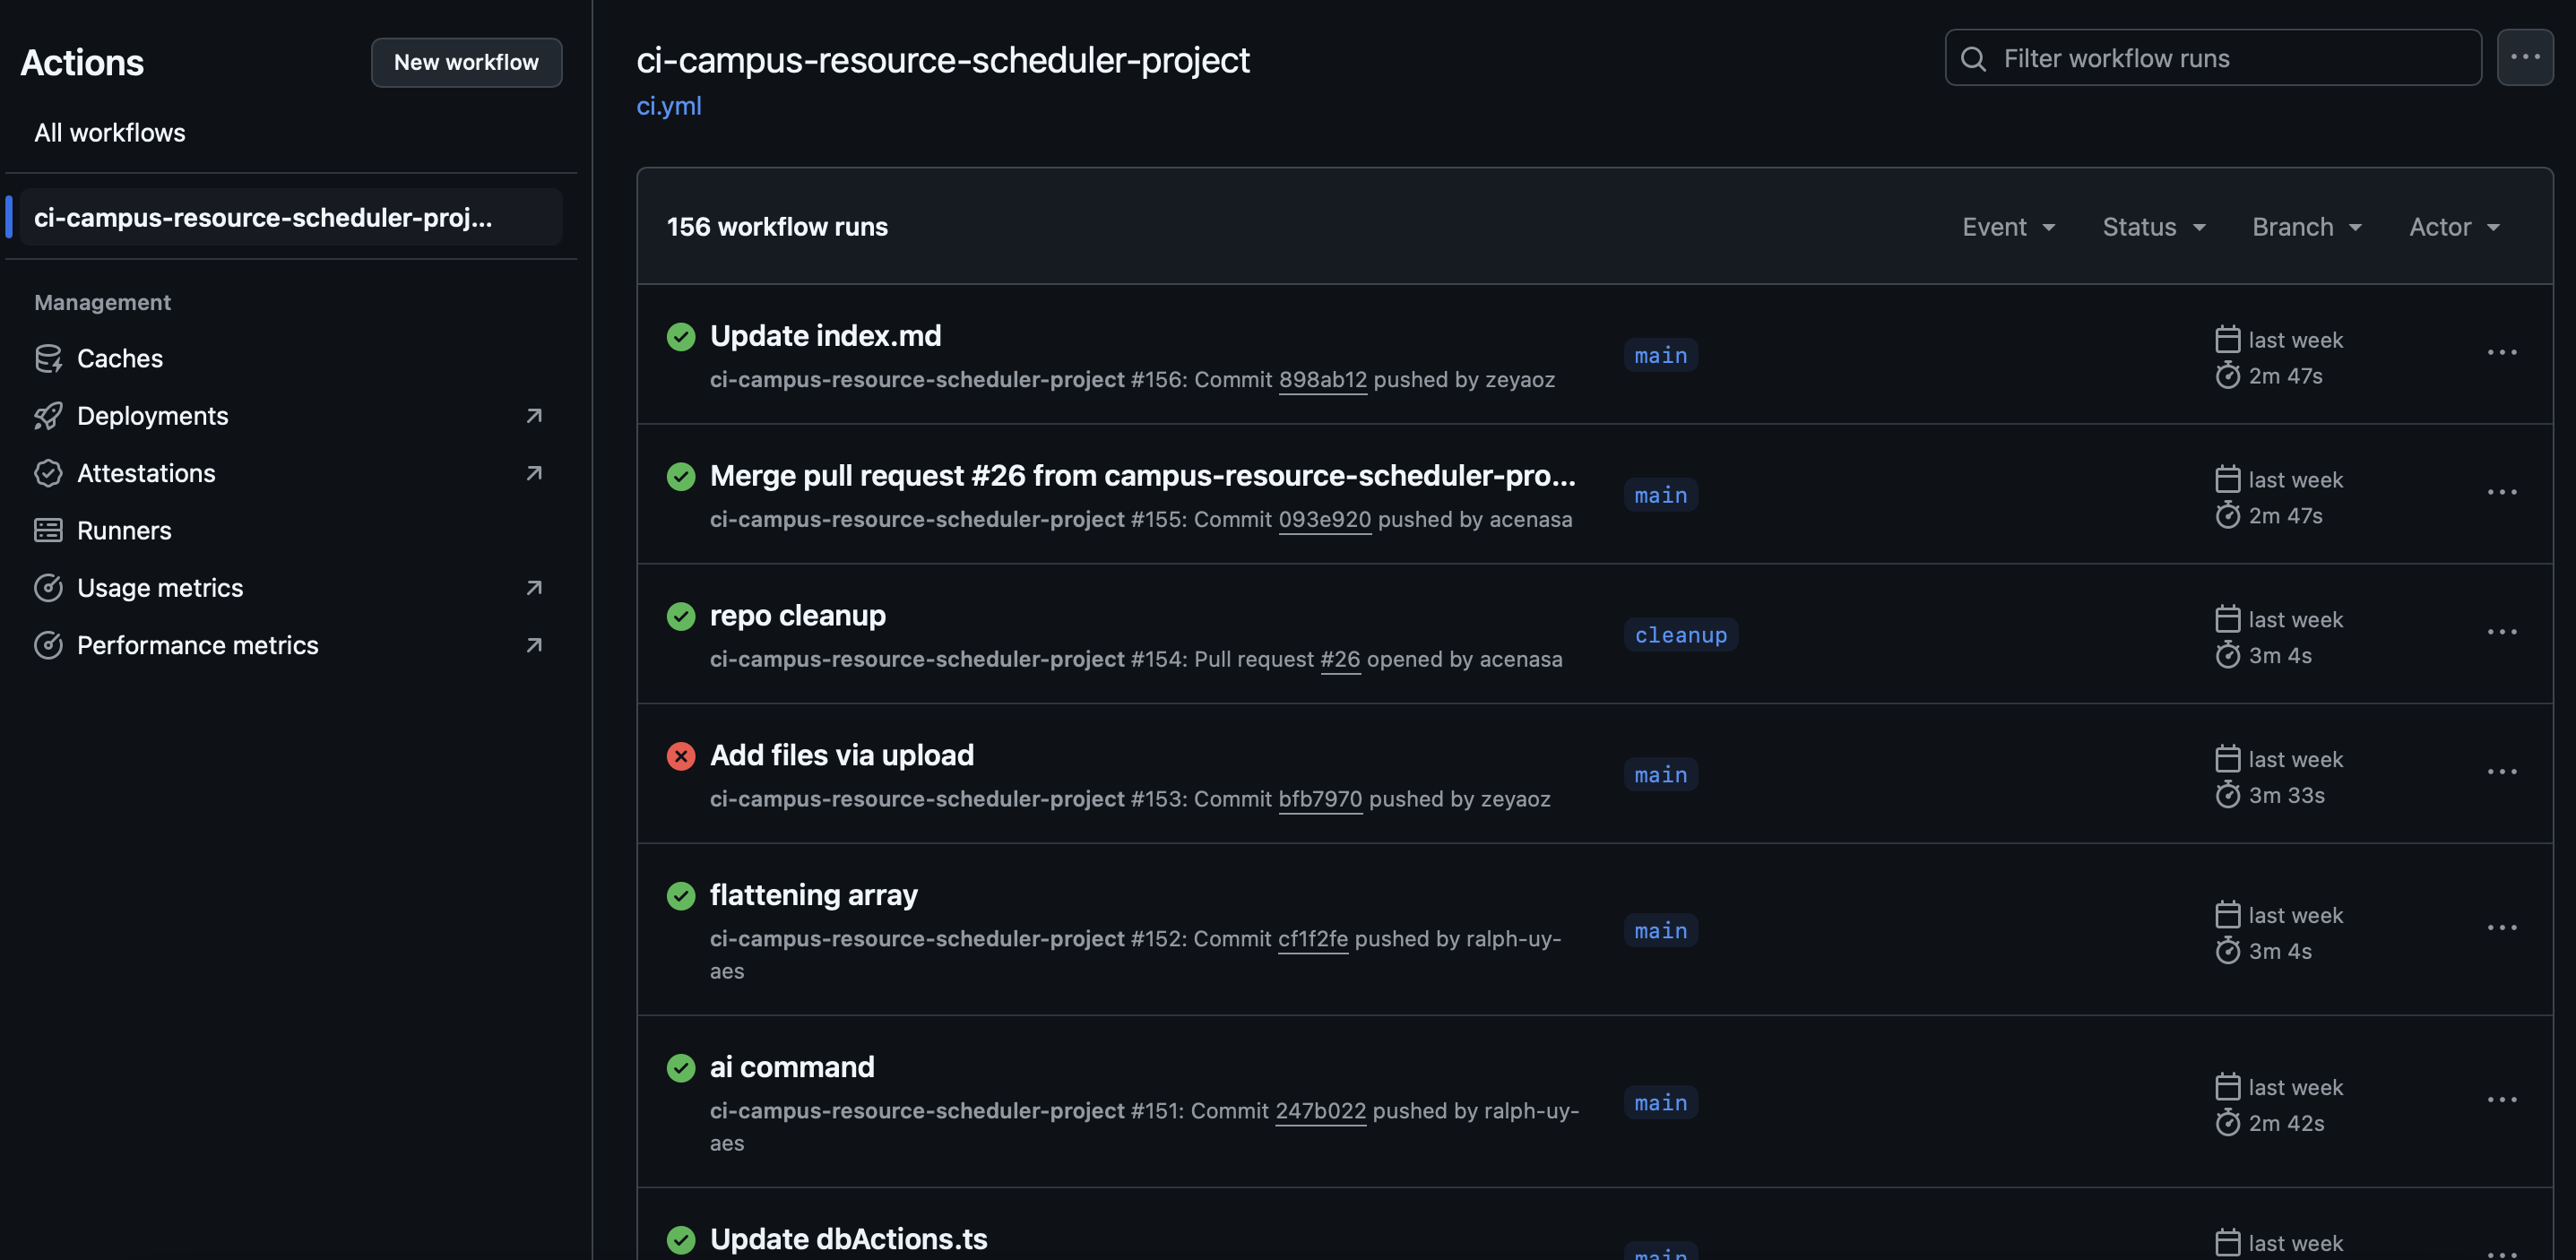The image size is (2576, 1260).
Task: Click the Deployments rocket icon
Action: [x=48, y=416]
